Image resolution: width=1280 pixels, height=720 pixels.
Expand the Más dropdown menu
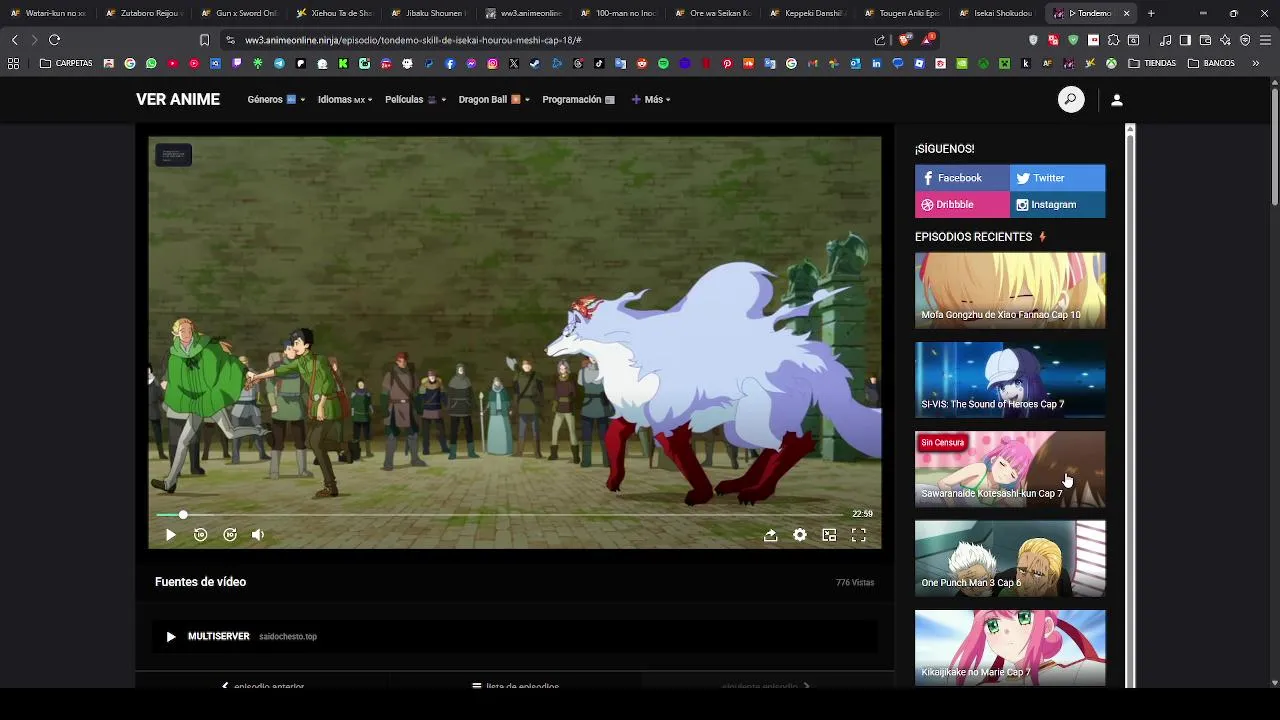point(651,100)
